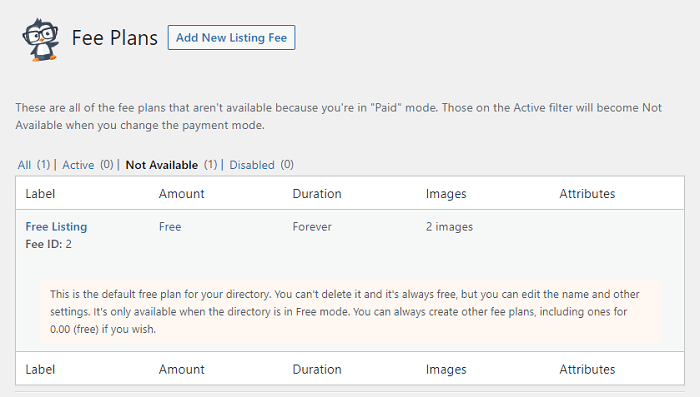Select the Not Available filter
Screen dimensions: 700x397
point(162,165)
